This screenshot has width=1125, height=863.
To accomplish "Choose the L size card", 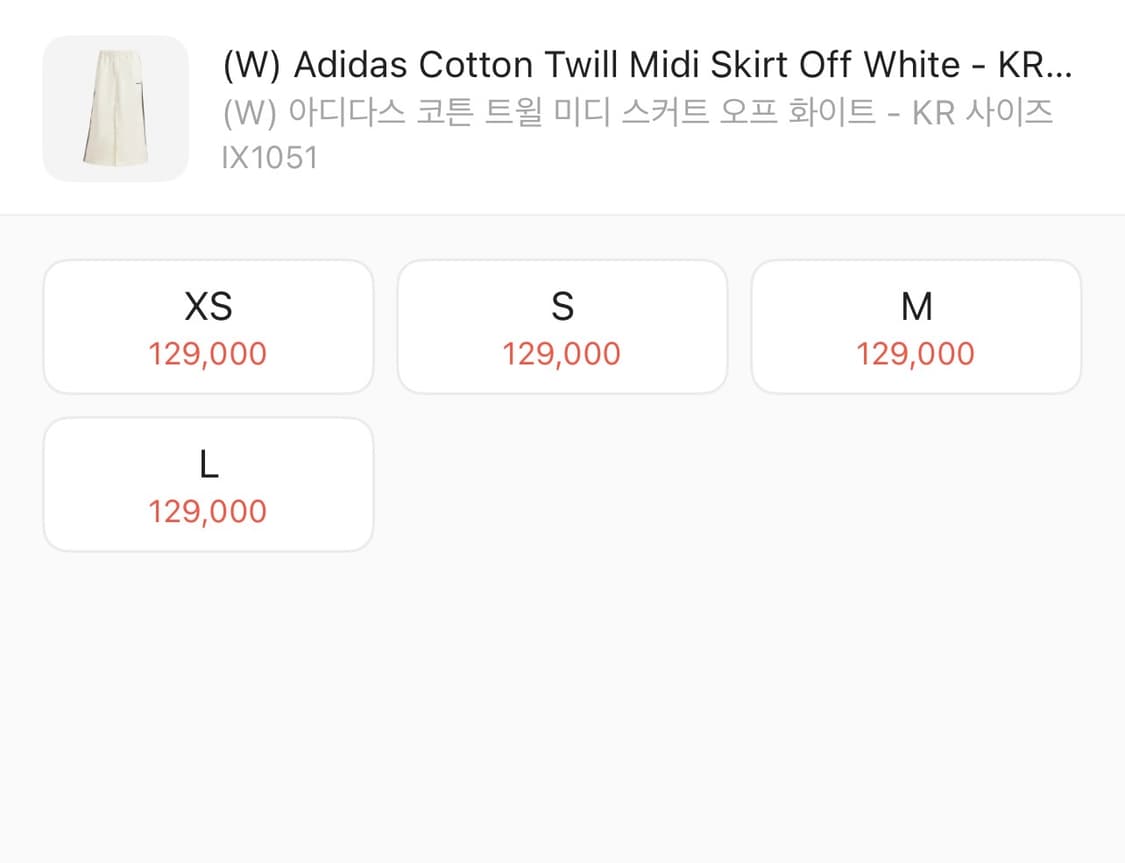I will [x=209, y=485].
